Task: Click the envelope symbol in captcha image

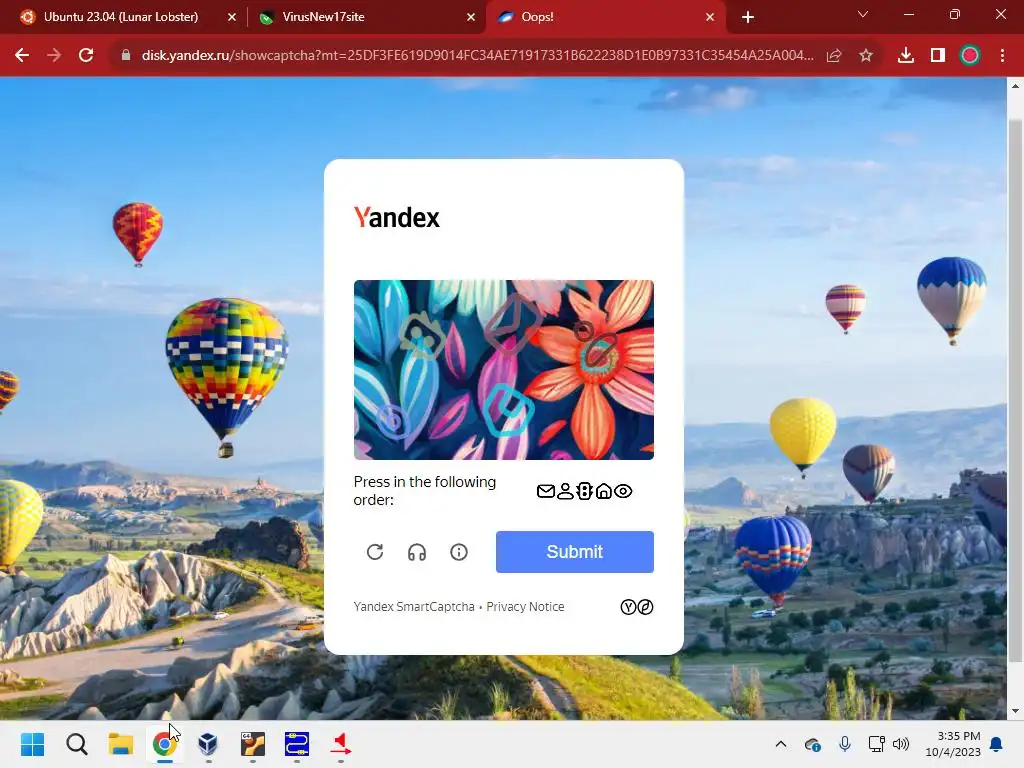Action: click(513, 325)
